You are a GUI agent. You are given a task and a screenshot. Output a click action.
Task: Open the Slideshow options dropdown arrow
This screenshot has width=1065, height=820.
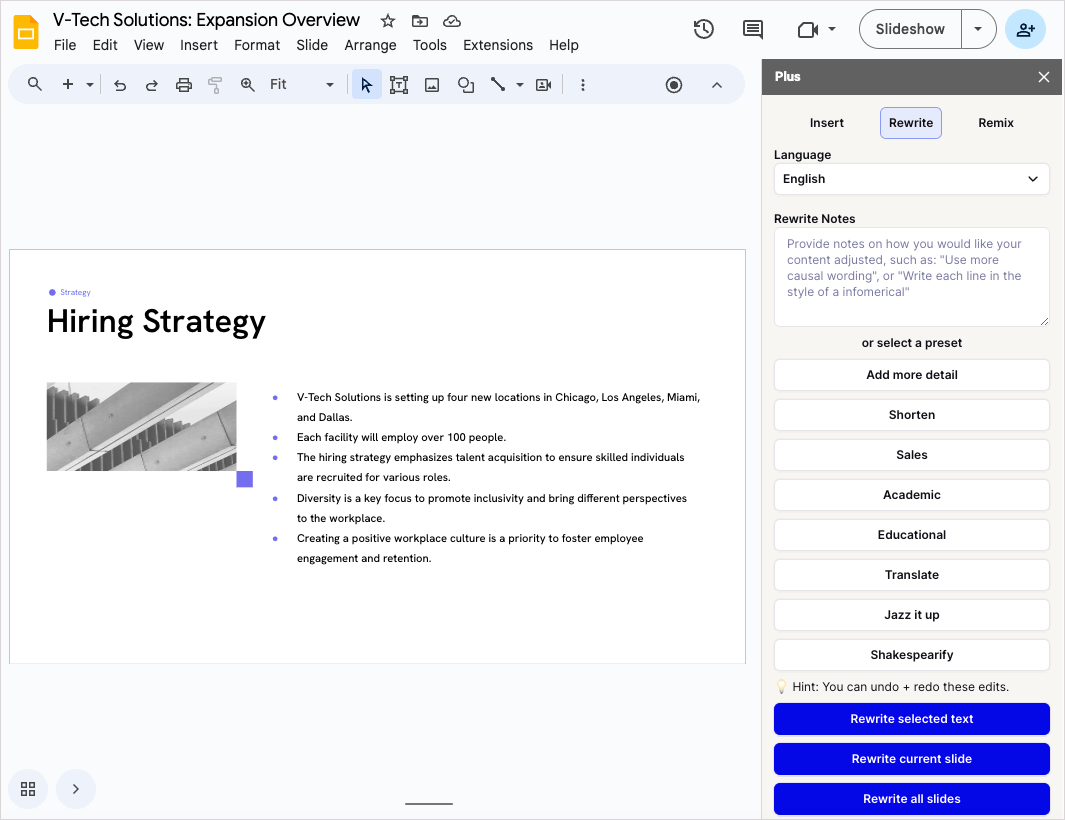[978, 29]
